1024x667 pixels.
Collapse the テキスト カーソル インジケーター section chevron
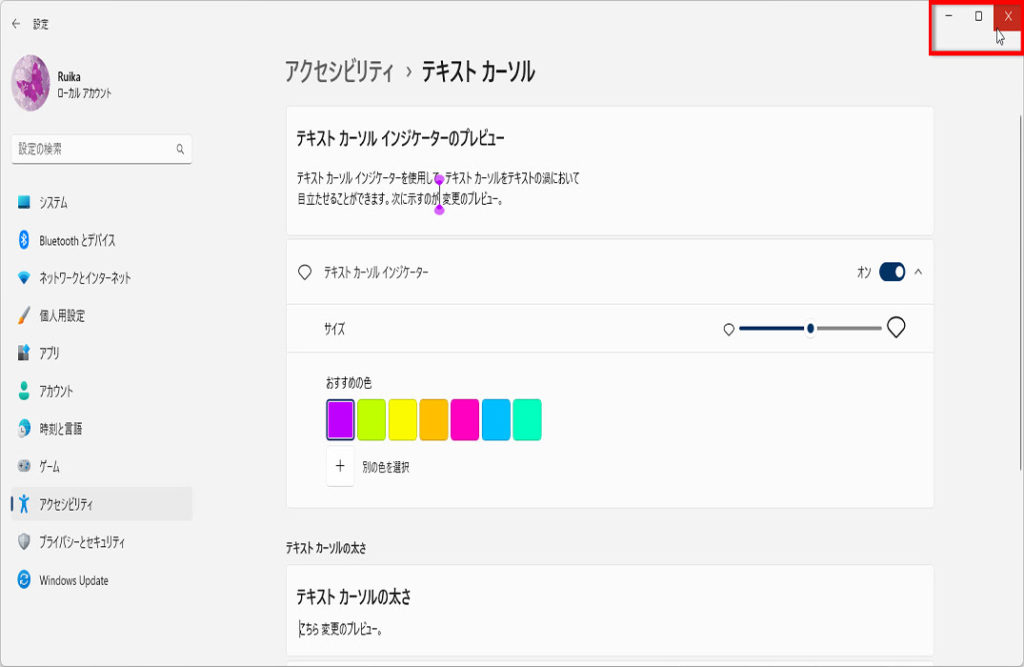[x=918, y=272]
